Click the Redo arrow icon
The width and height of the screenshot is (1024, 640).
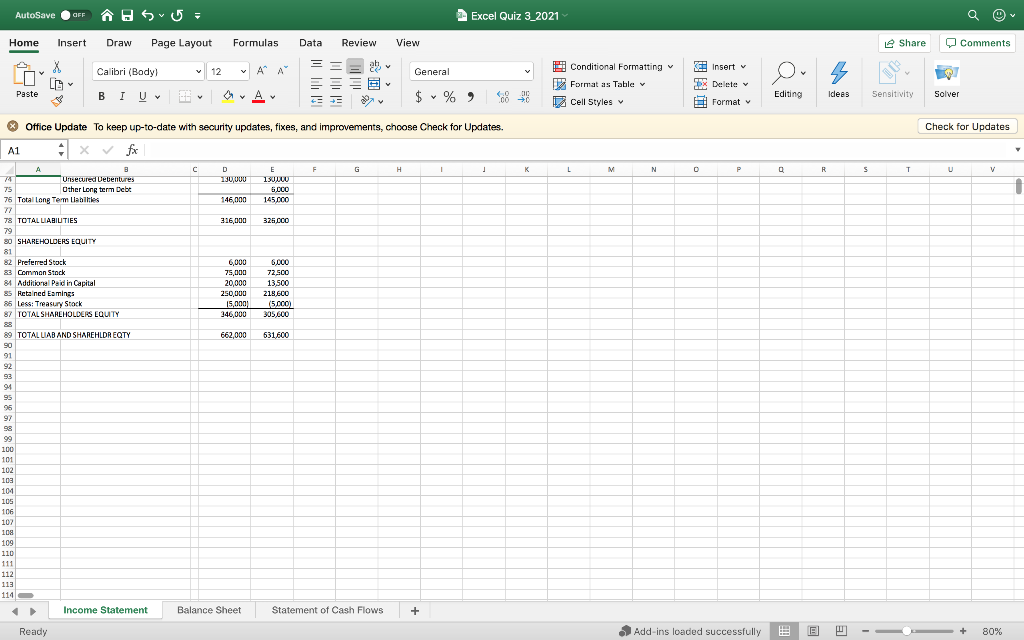point(176,15)
